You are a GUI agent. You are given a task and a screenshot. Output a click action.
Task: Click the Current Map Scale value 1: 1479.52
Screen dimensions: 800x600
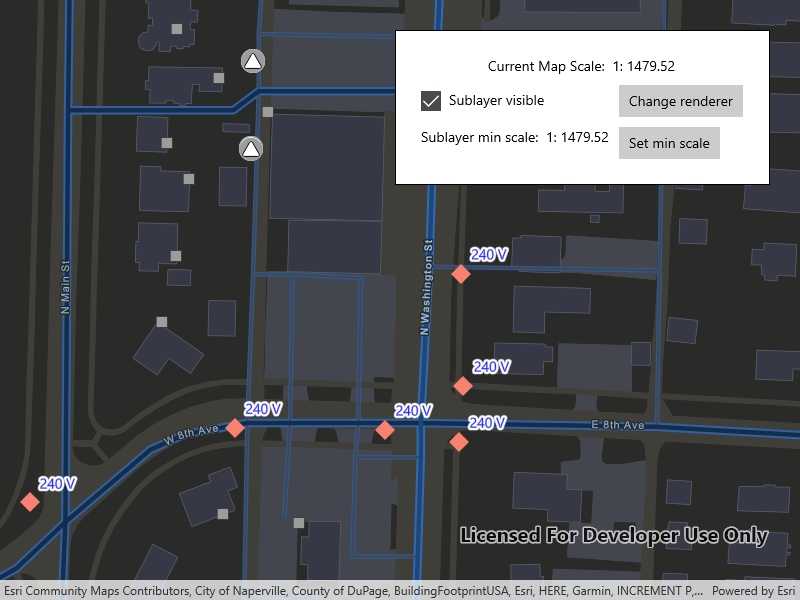coord(643,66)
